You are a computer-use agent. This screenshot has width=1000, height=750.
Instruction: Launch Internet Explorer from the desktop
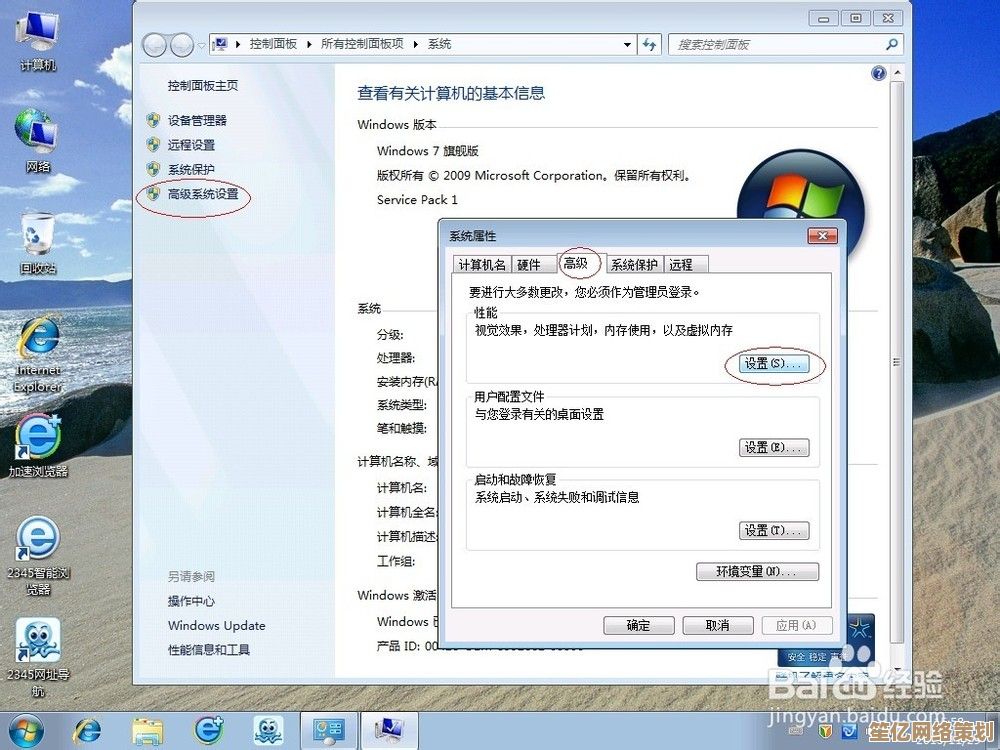pyautogui.click(x=38, y=345)
